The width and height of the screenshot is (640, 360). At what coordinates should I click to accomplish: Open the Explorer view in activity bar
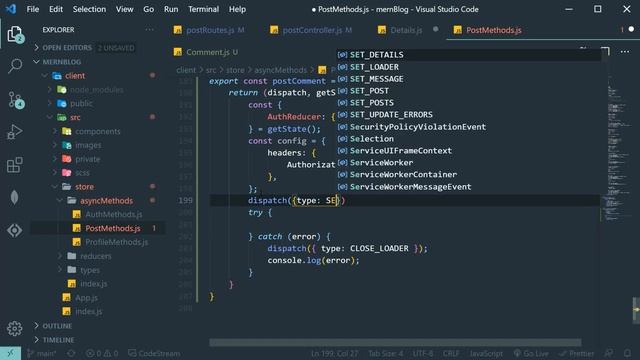15,34
